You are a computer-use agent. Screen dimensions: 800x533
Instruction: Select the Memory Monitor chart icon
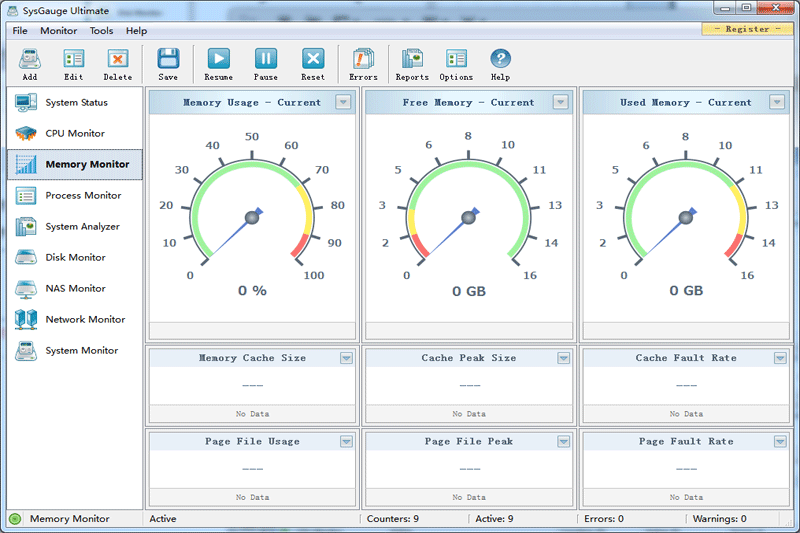(26, 164)
